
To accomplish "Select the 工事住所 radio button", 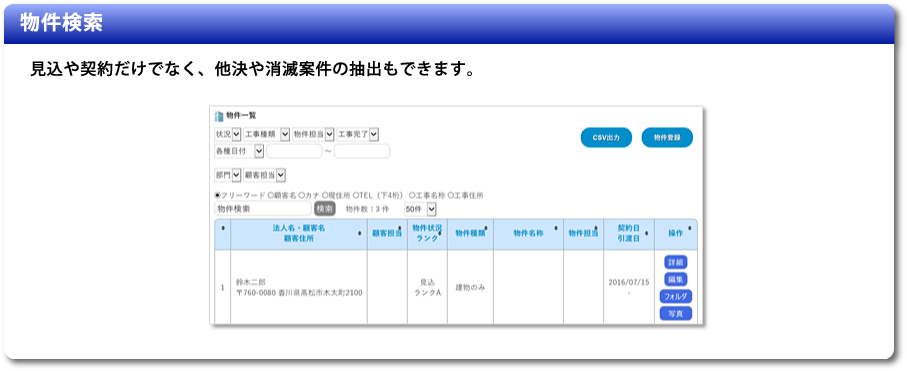I will pyautogui.click(x=450, y=196).
